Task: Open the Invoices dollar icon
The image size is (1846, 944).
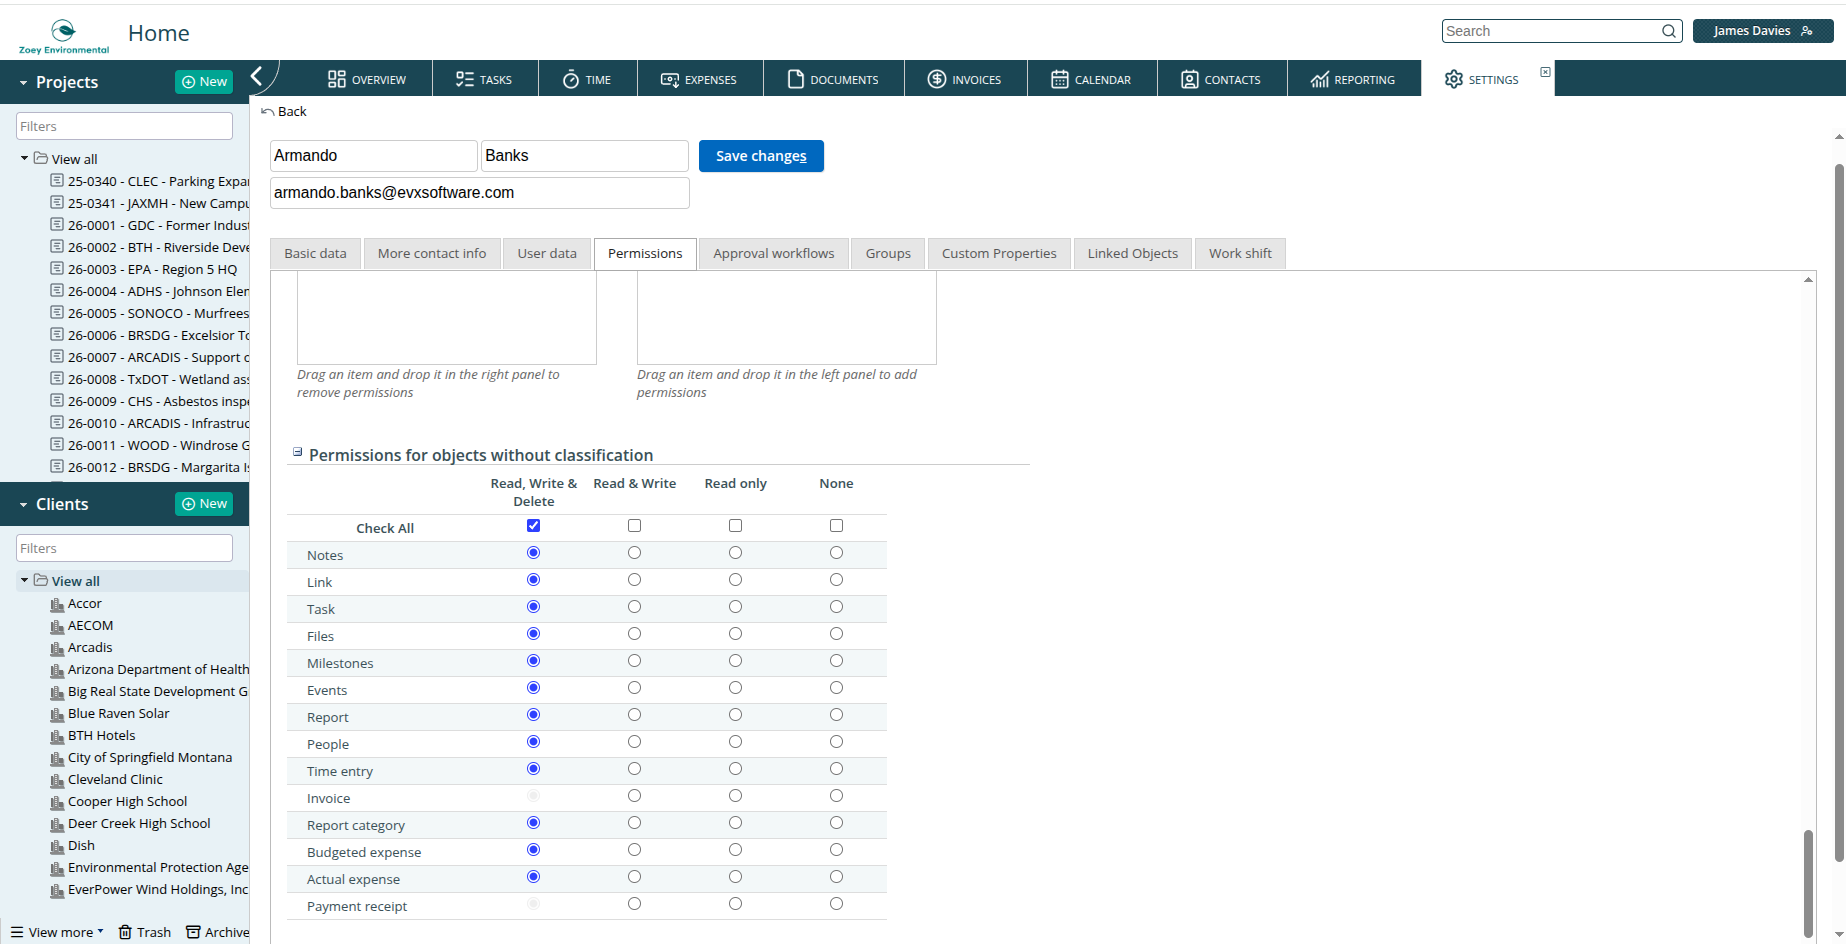Action: (x=937, y=79)
